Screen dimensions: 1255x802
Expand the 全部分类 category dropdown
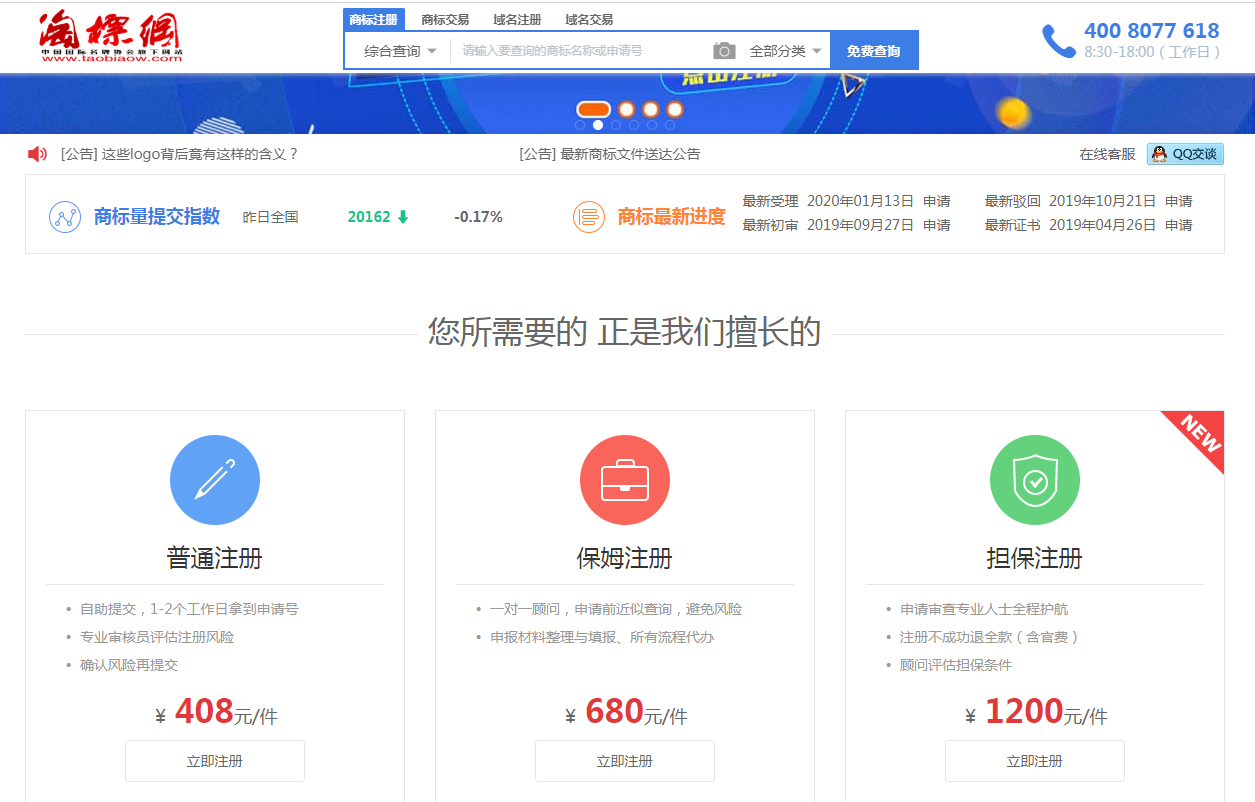pos(785,51)
